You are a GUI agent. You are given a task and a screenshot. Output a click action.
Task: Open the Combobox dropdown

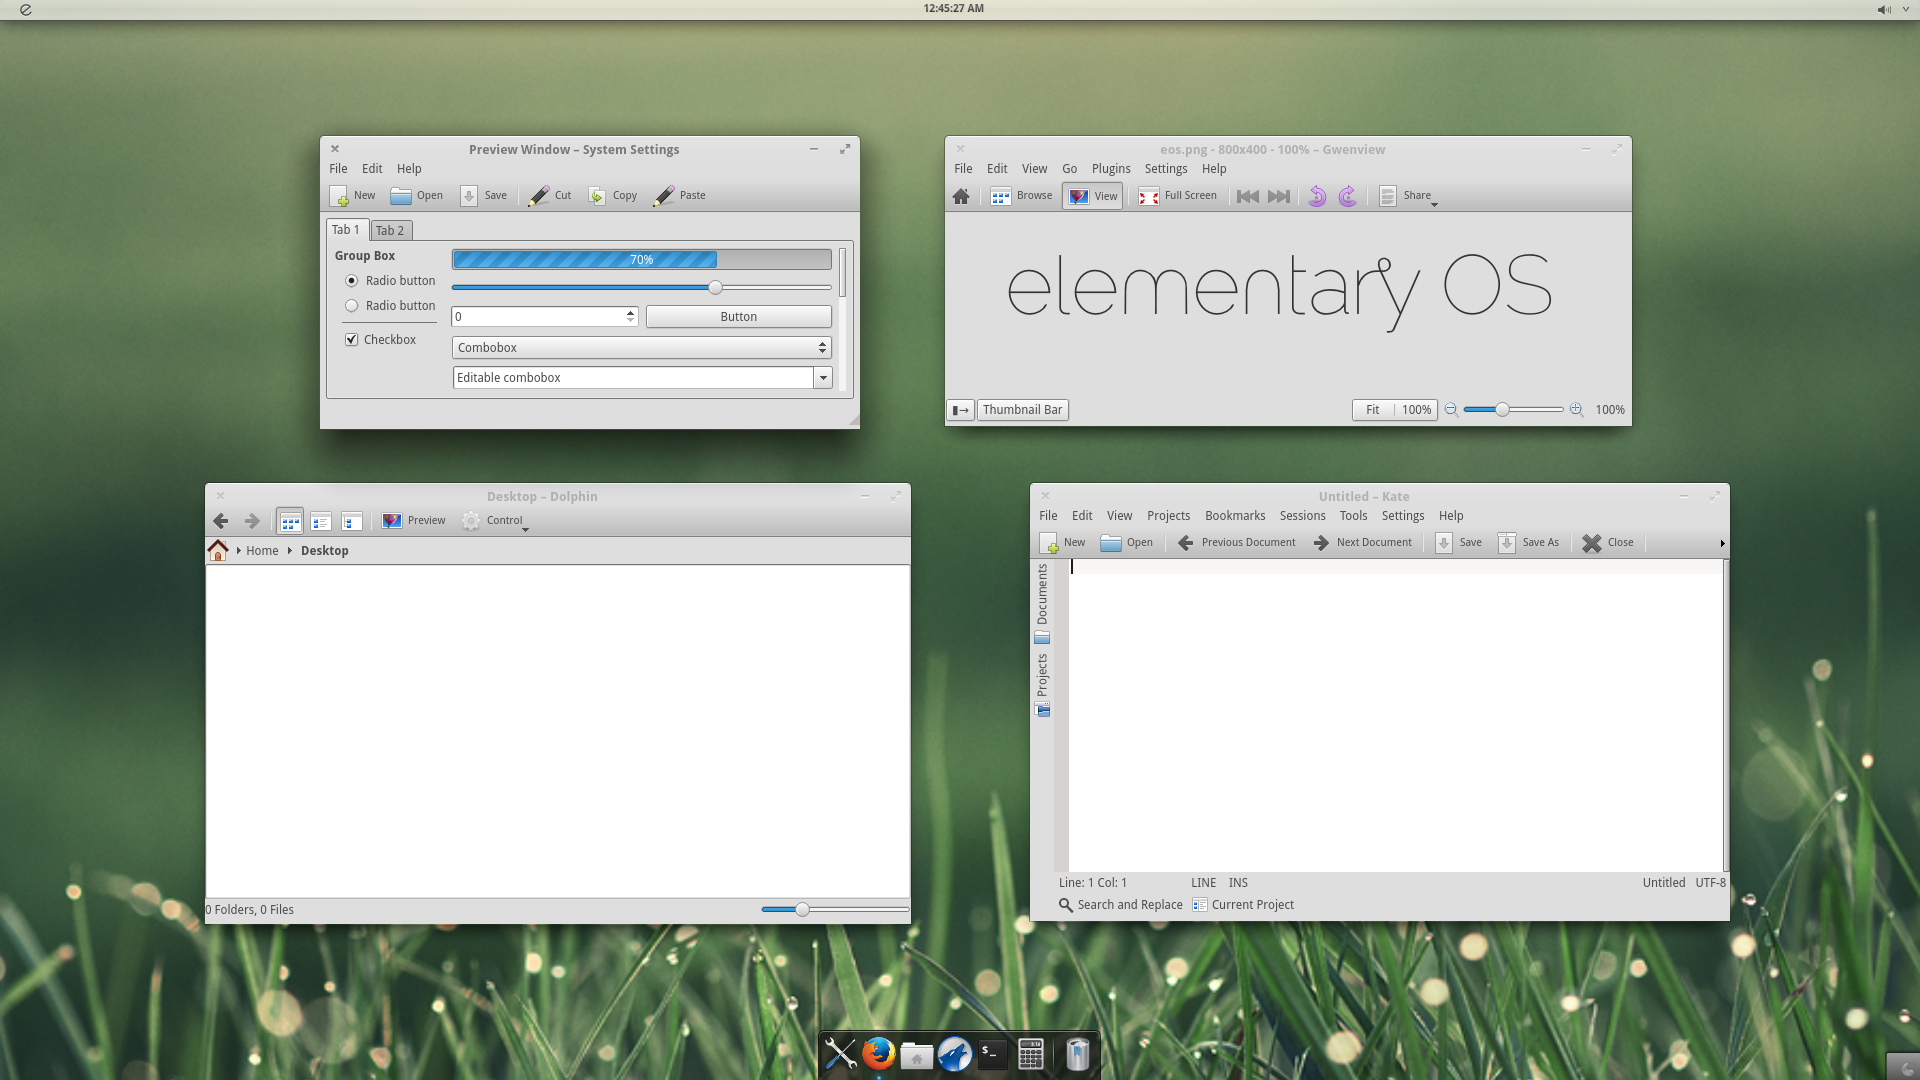(x=641, y=348)
